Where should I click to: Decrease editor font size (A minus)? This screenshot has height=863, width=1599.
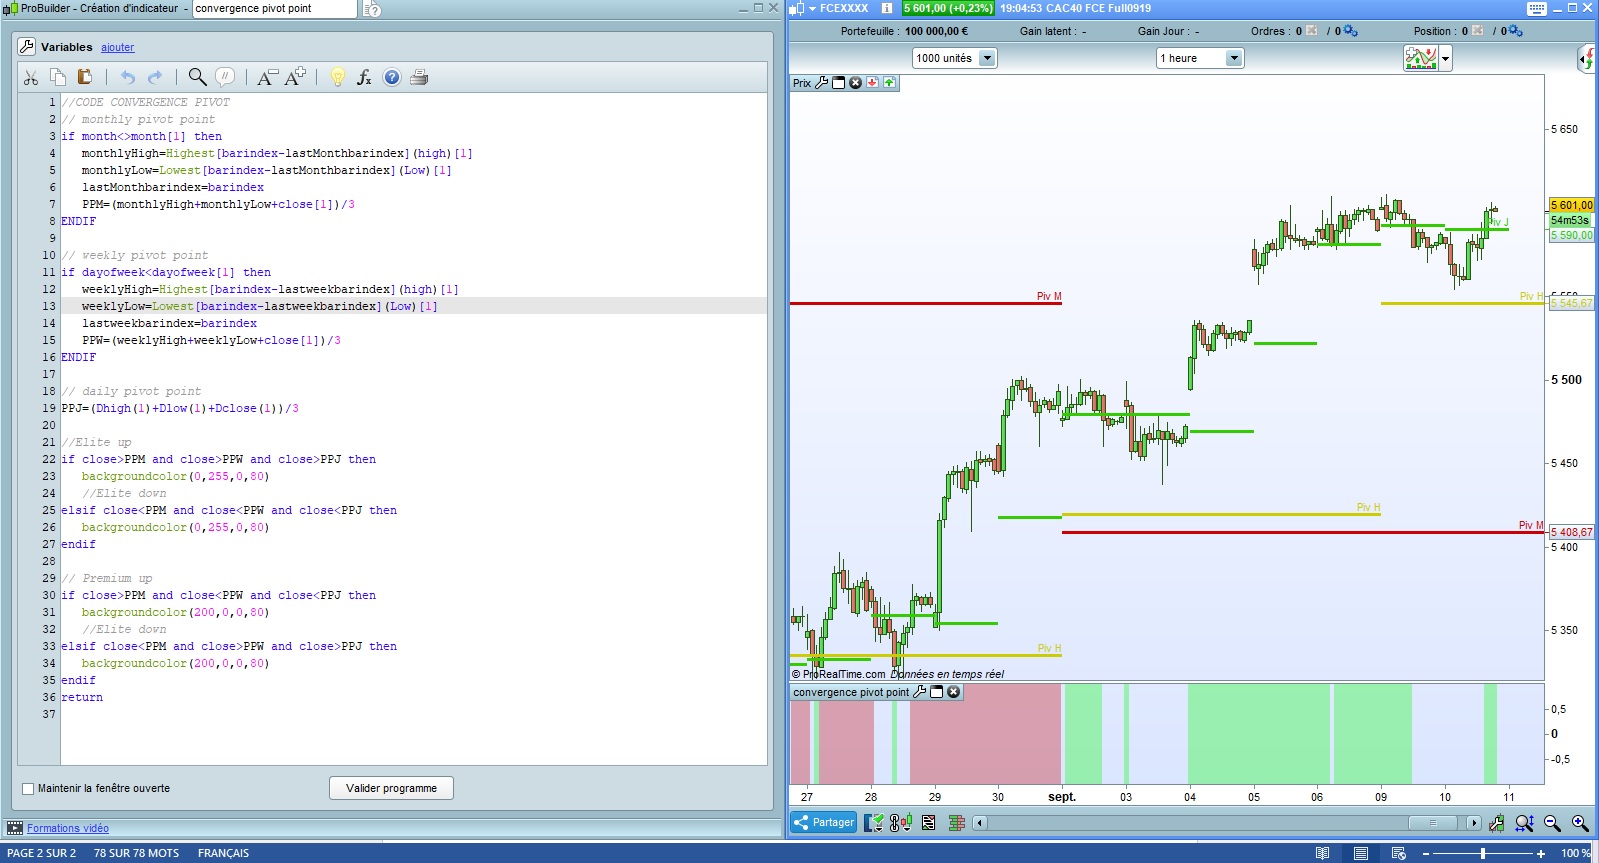267,77
